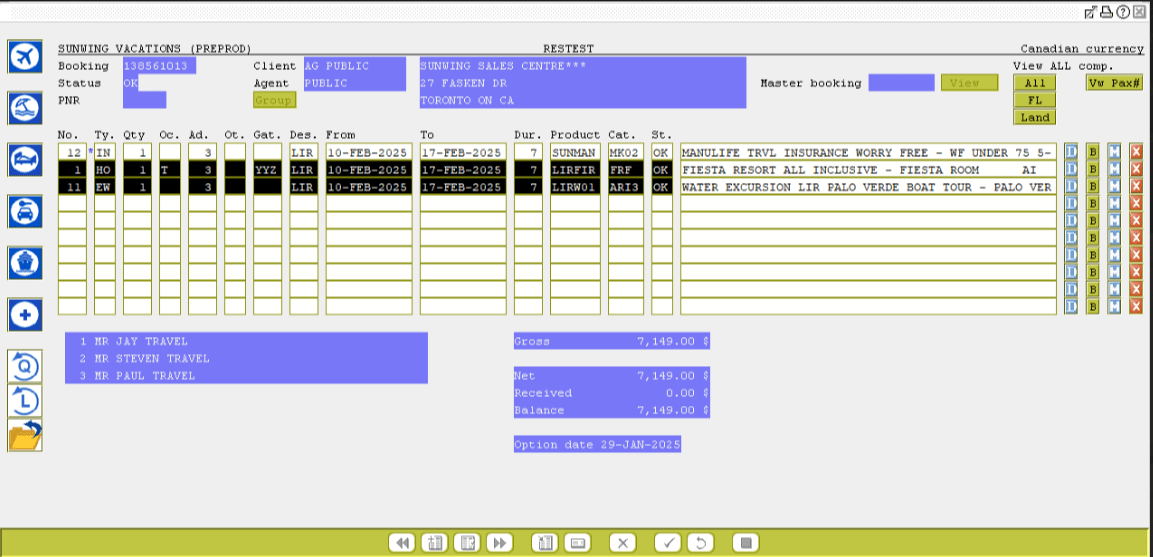Click the square stop toolbar button

[746, 543]
